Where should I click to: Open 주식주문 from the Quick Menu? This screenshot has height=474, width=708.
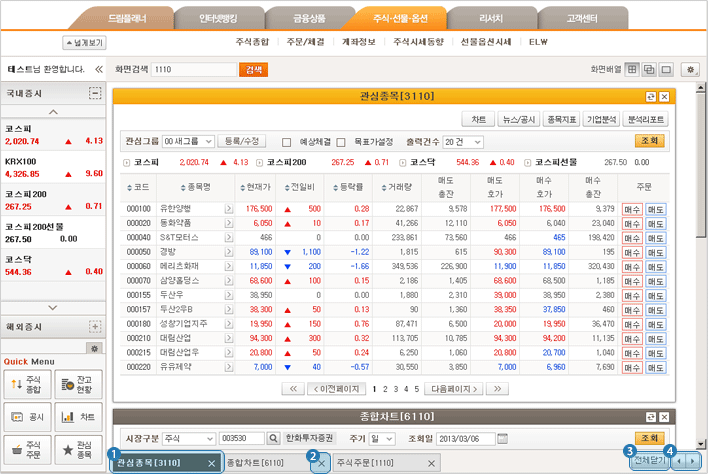(x=28, y=450)
